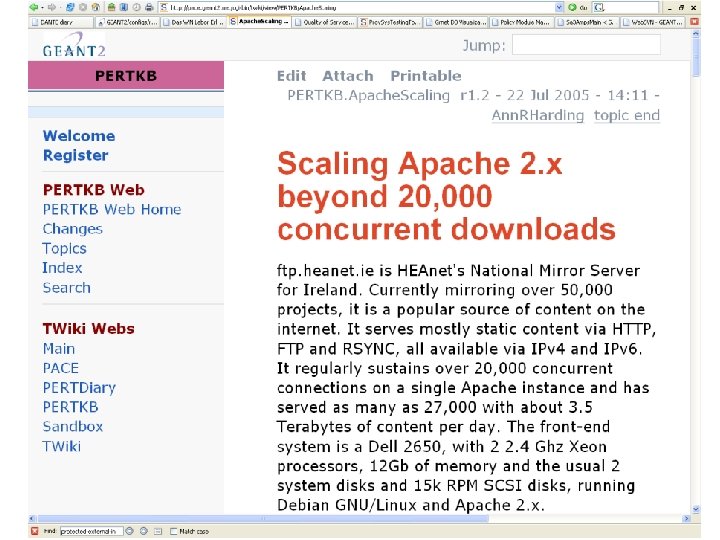Expand the address bar URL dropdown
The image size is (720, 540).
tap(559, 7)
